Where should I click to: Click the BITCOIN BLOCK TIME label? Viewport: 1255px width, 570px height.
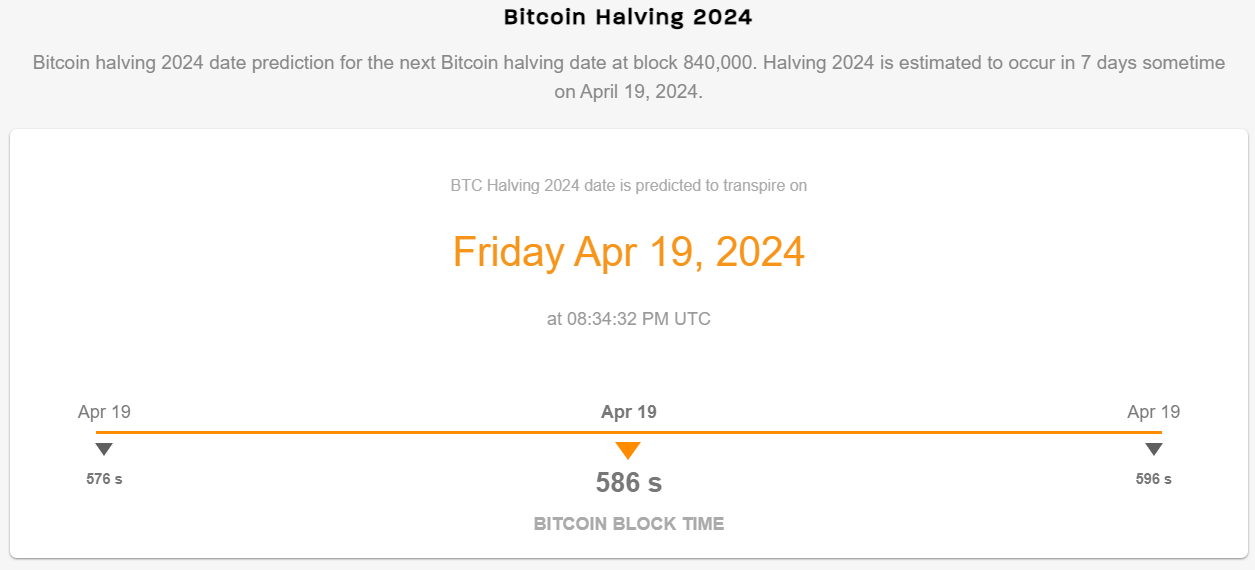[629, 524]
